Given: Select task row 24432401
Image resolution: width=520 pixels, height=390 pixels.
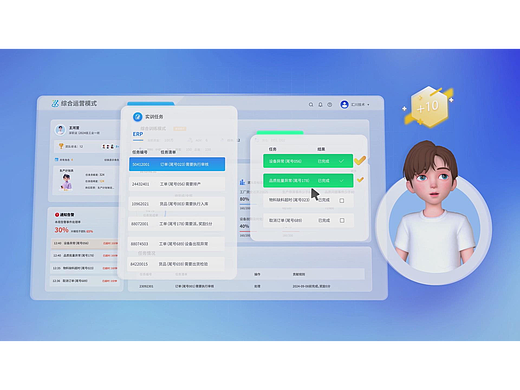Looking at the screenshot, I should click(177, 184).
